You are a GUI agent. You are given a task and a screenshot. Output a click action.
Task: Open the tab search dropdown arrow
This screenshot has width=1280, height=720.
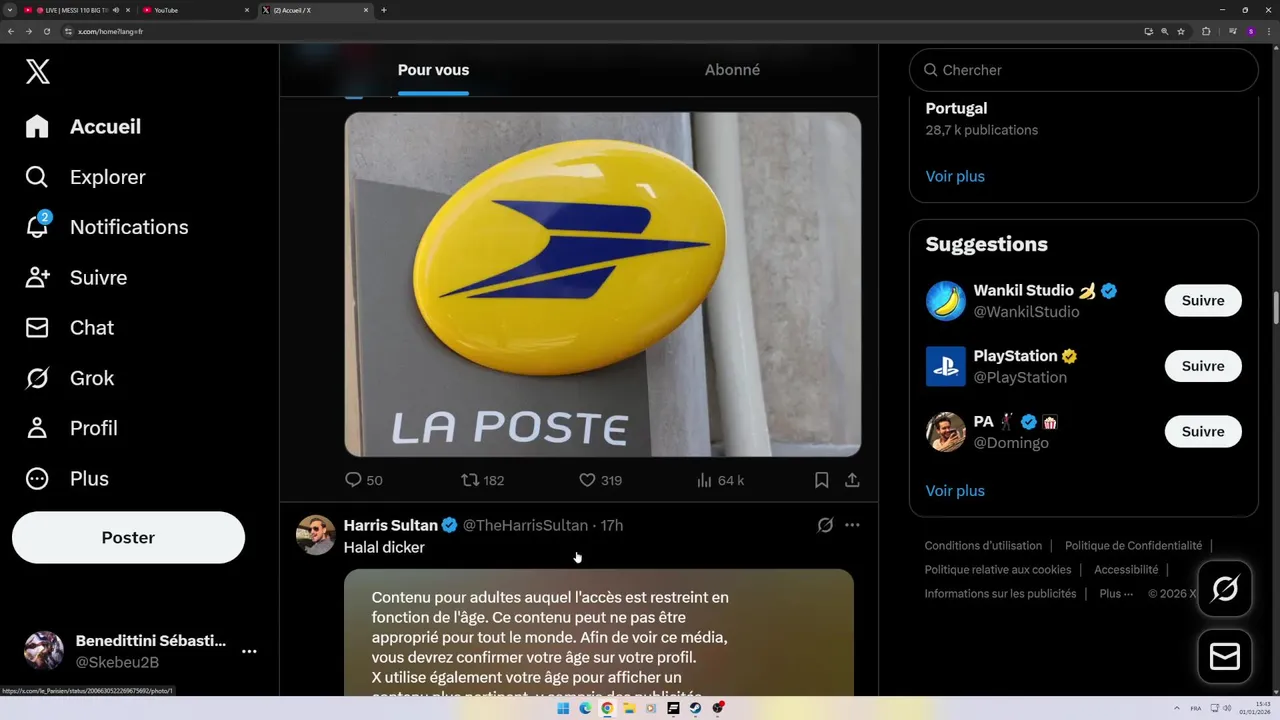9,10
